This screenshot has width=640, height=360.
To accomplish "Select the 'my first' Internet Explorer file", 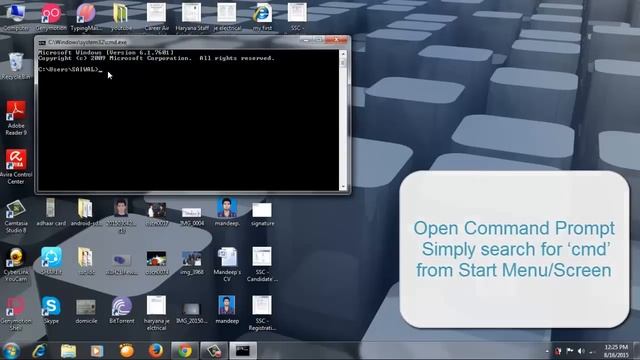I will (x=262, y=16).
